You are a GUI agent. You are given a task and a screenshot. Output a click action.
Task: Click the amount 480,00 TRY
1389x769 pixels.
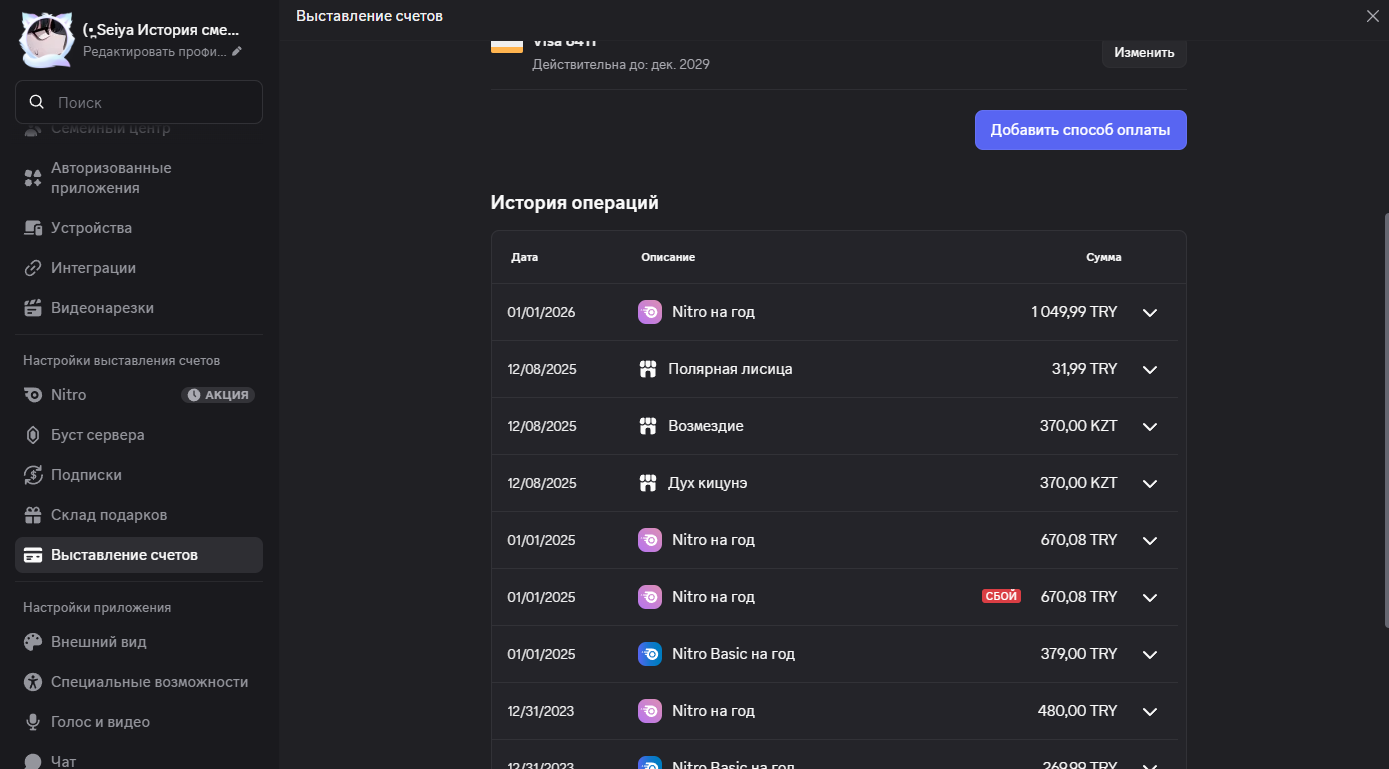[1078, 711]
